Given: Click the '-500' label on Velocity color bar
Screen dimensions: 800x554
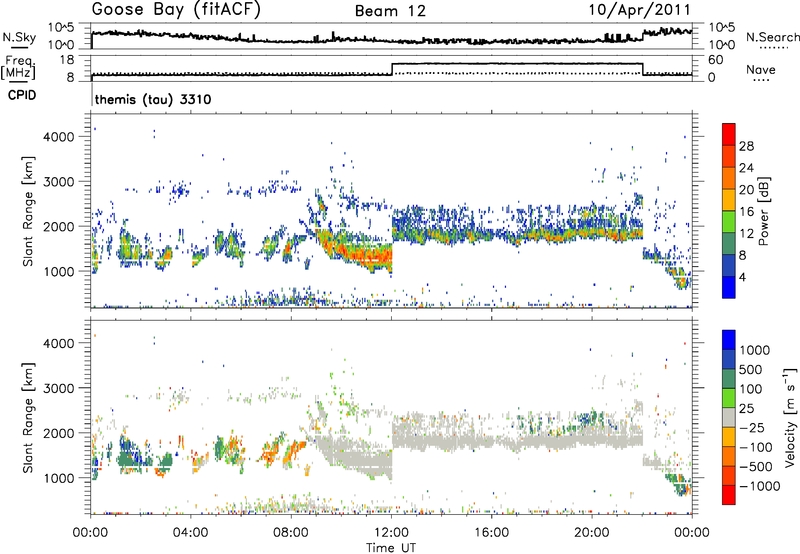Looking at the screenshot, I should coord(756,467).
